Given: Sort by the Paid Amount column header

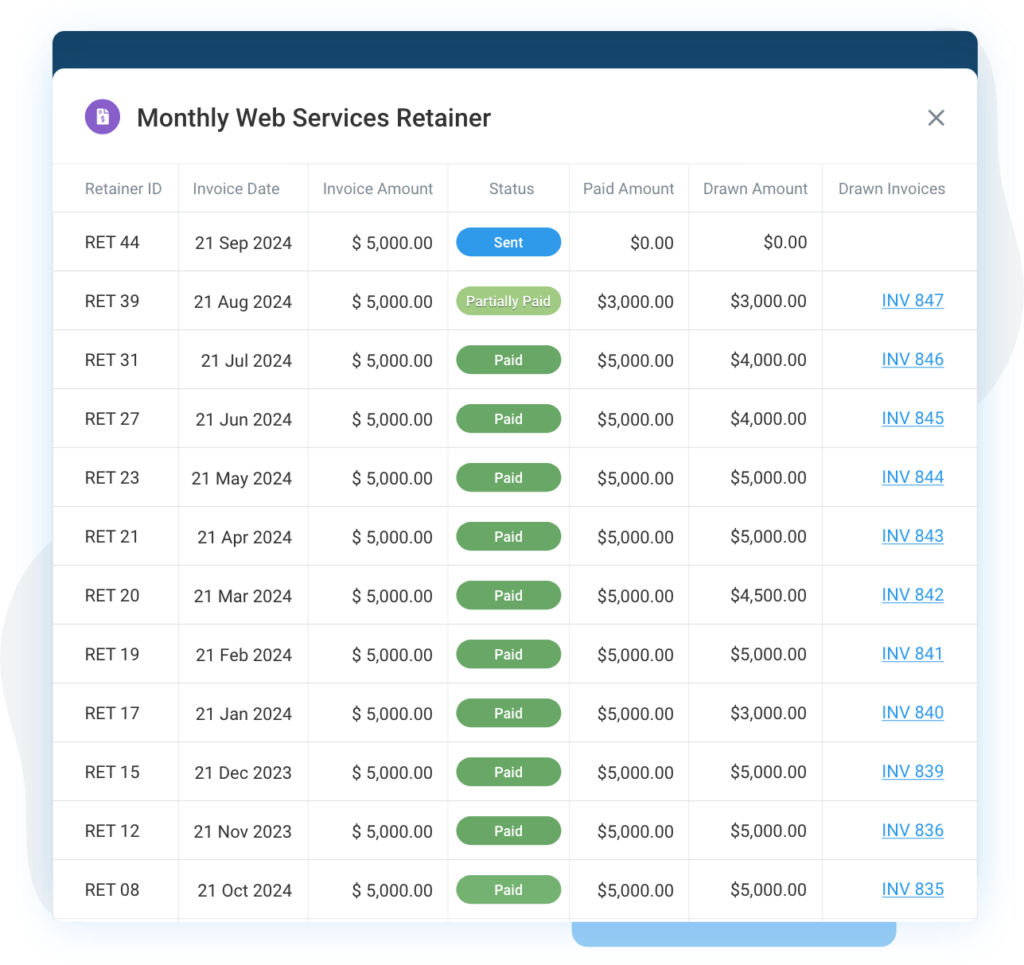Looking at the screenshot, I should (629, 188).
